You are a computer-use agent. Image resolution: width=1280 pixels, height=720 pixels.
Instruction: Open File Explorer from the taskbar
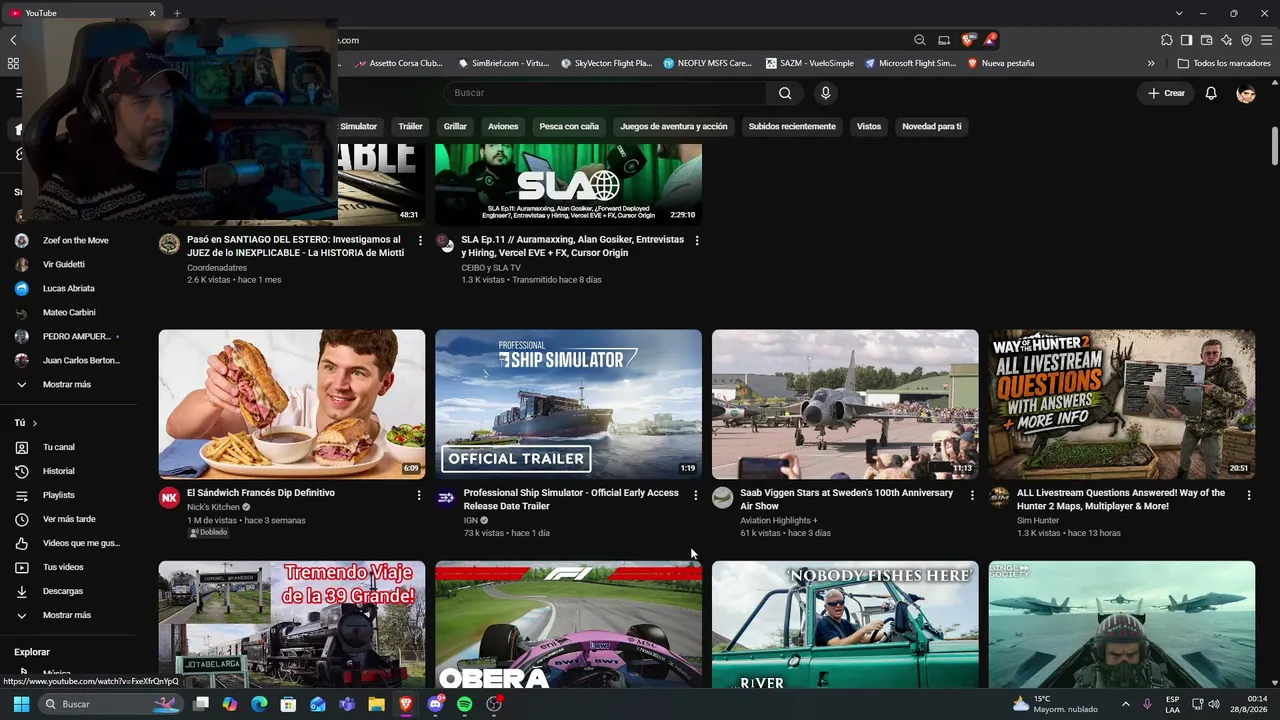pos(377,704)
